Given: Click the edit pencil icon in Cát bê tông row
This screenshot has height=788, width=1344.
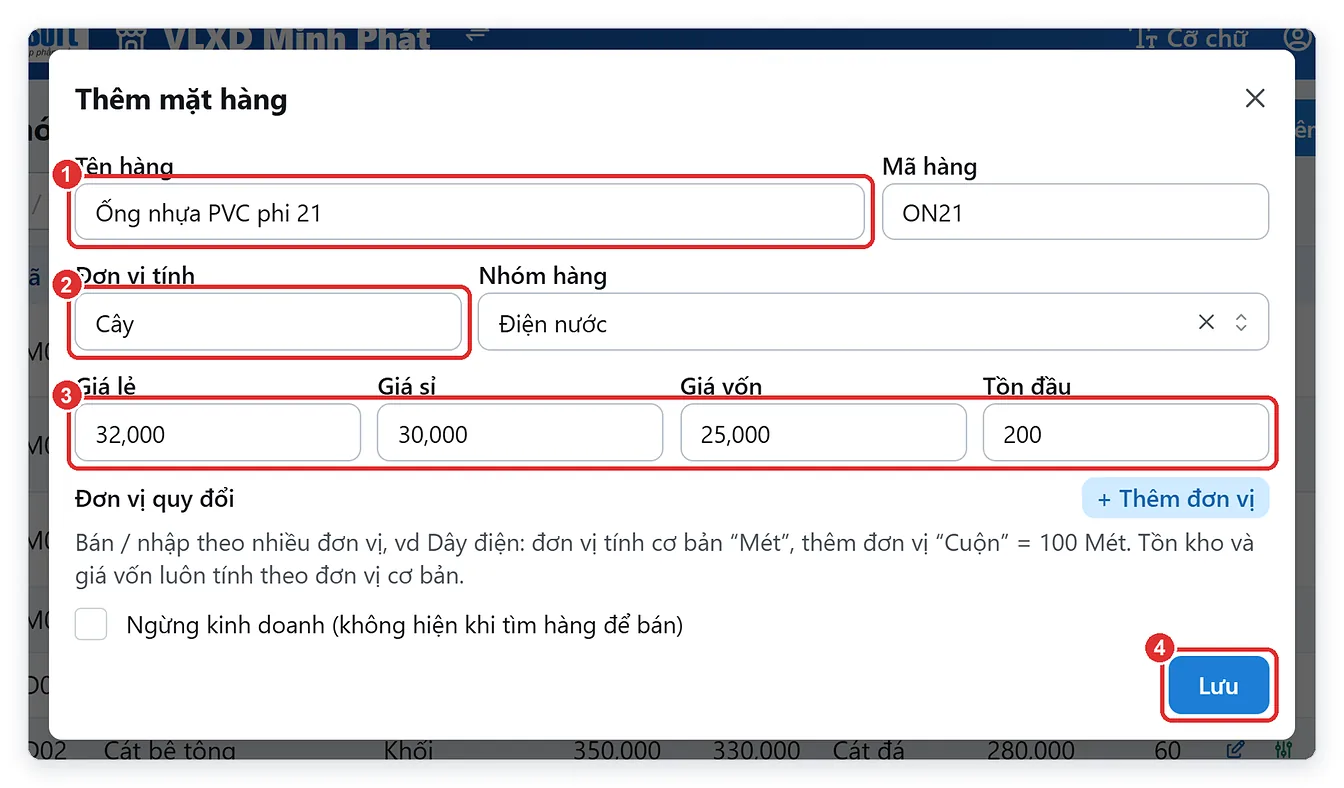Looking at the screenshot, I should (x=1235, y=749).
